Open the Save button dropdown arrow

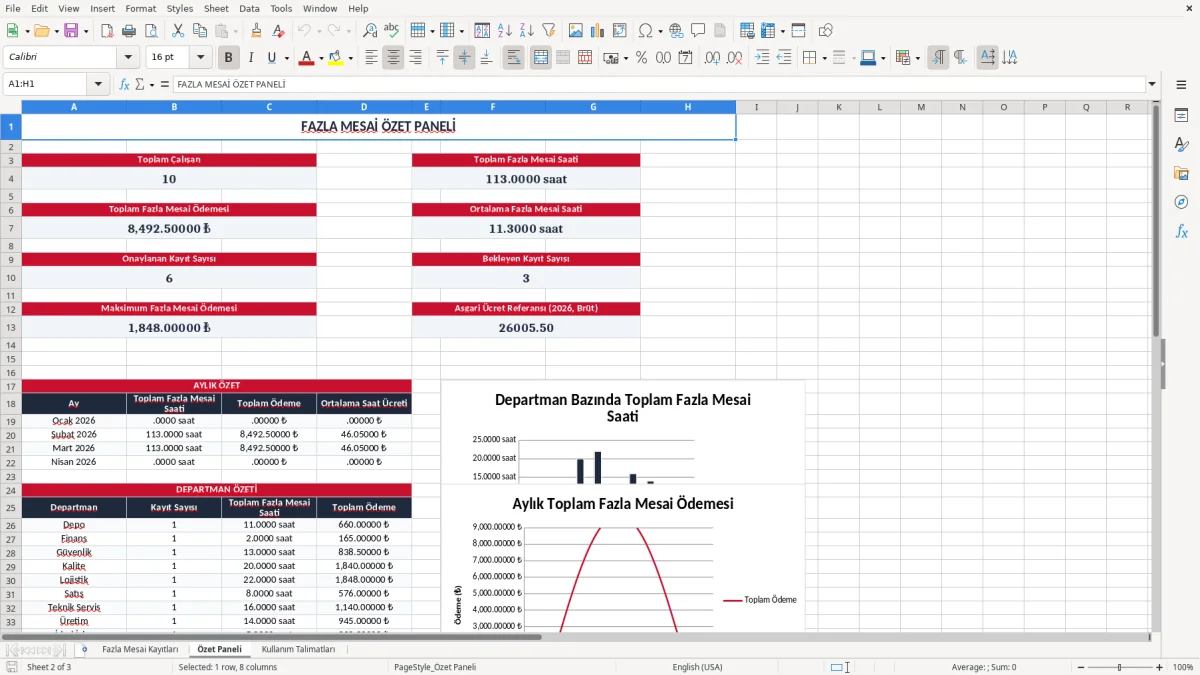pos(85,31)
